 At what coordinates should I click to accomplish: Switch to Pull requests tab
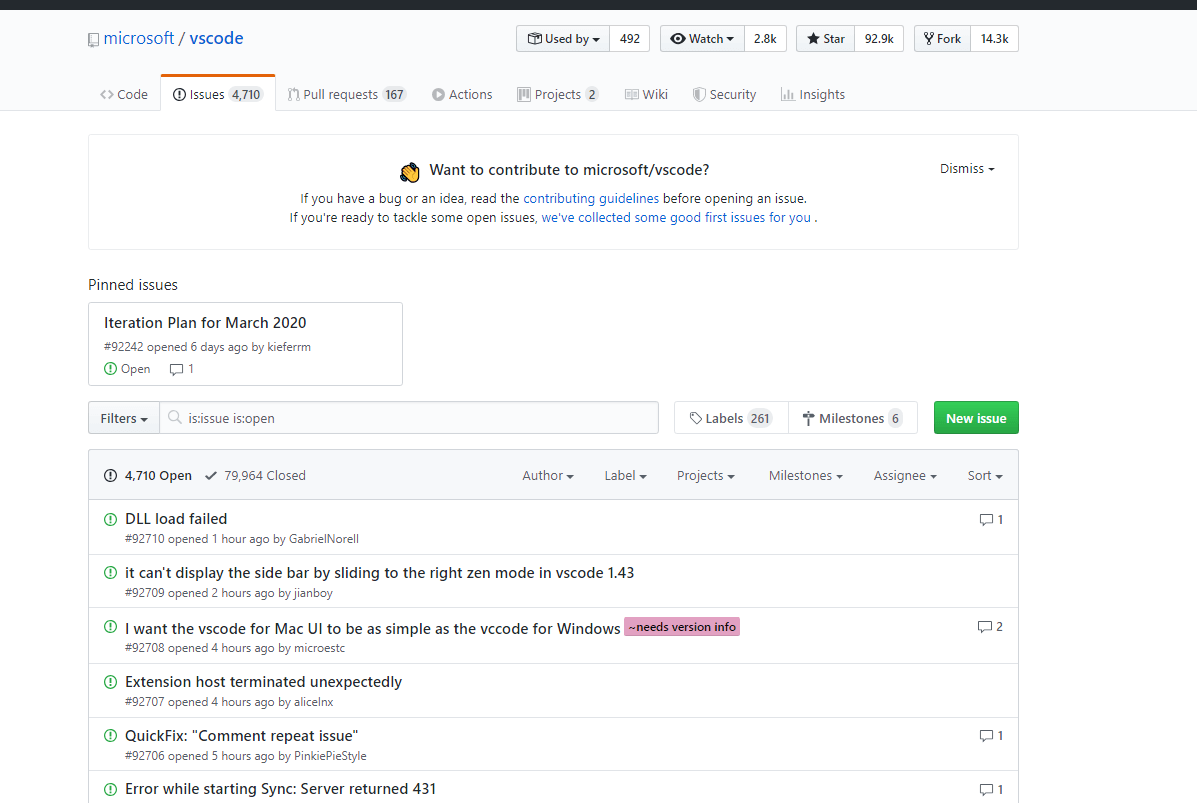[347, 95]
